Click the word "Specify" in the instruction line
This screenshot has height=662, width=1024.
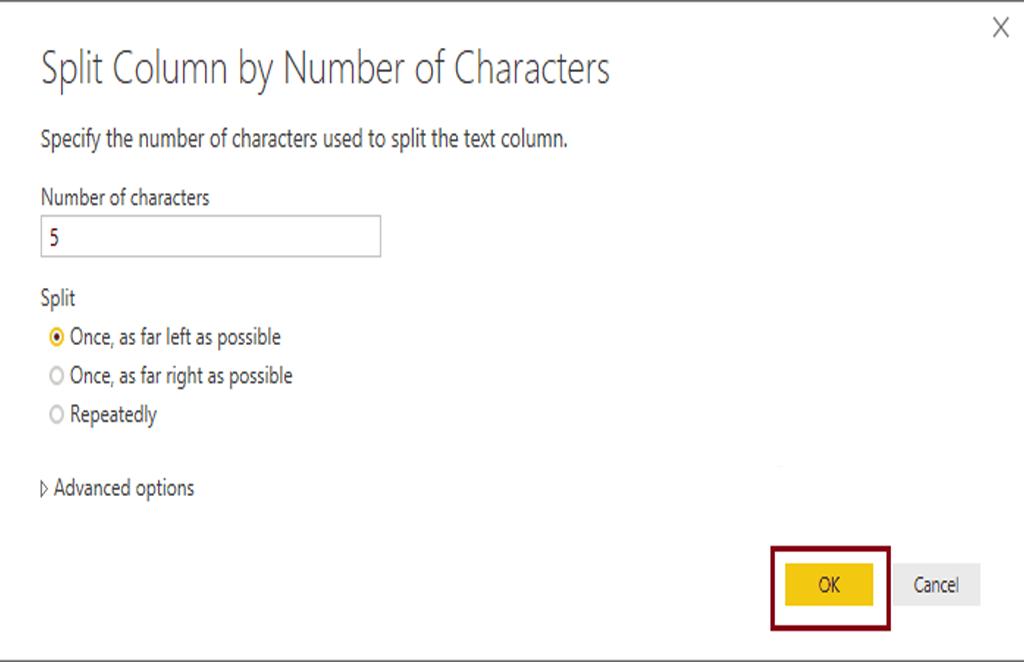[70, 139]
